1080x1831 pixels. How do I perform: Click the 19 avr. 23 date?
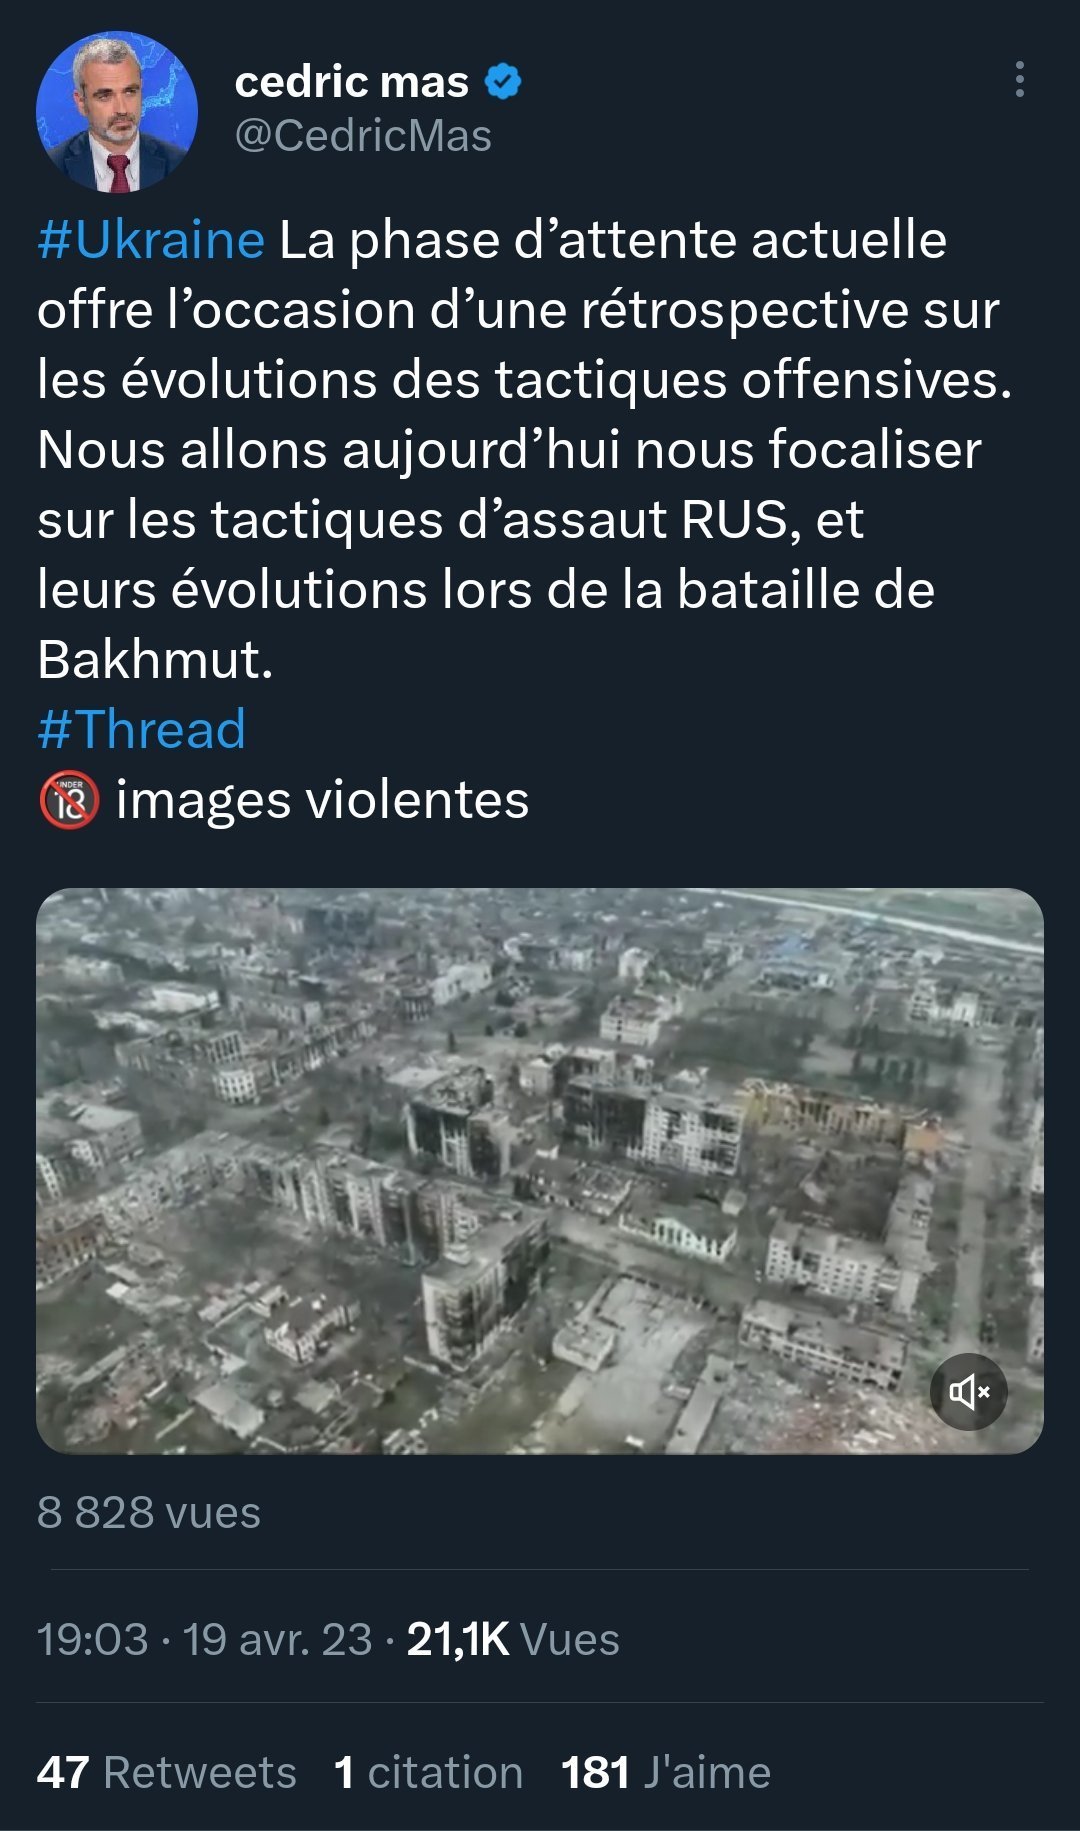point(277,1639)
